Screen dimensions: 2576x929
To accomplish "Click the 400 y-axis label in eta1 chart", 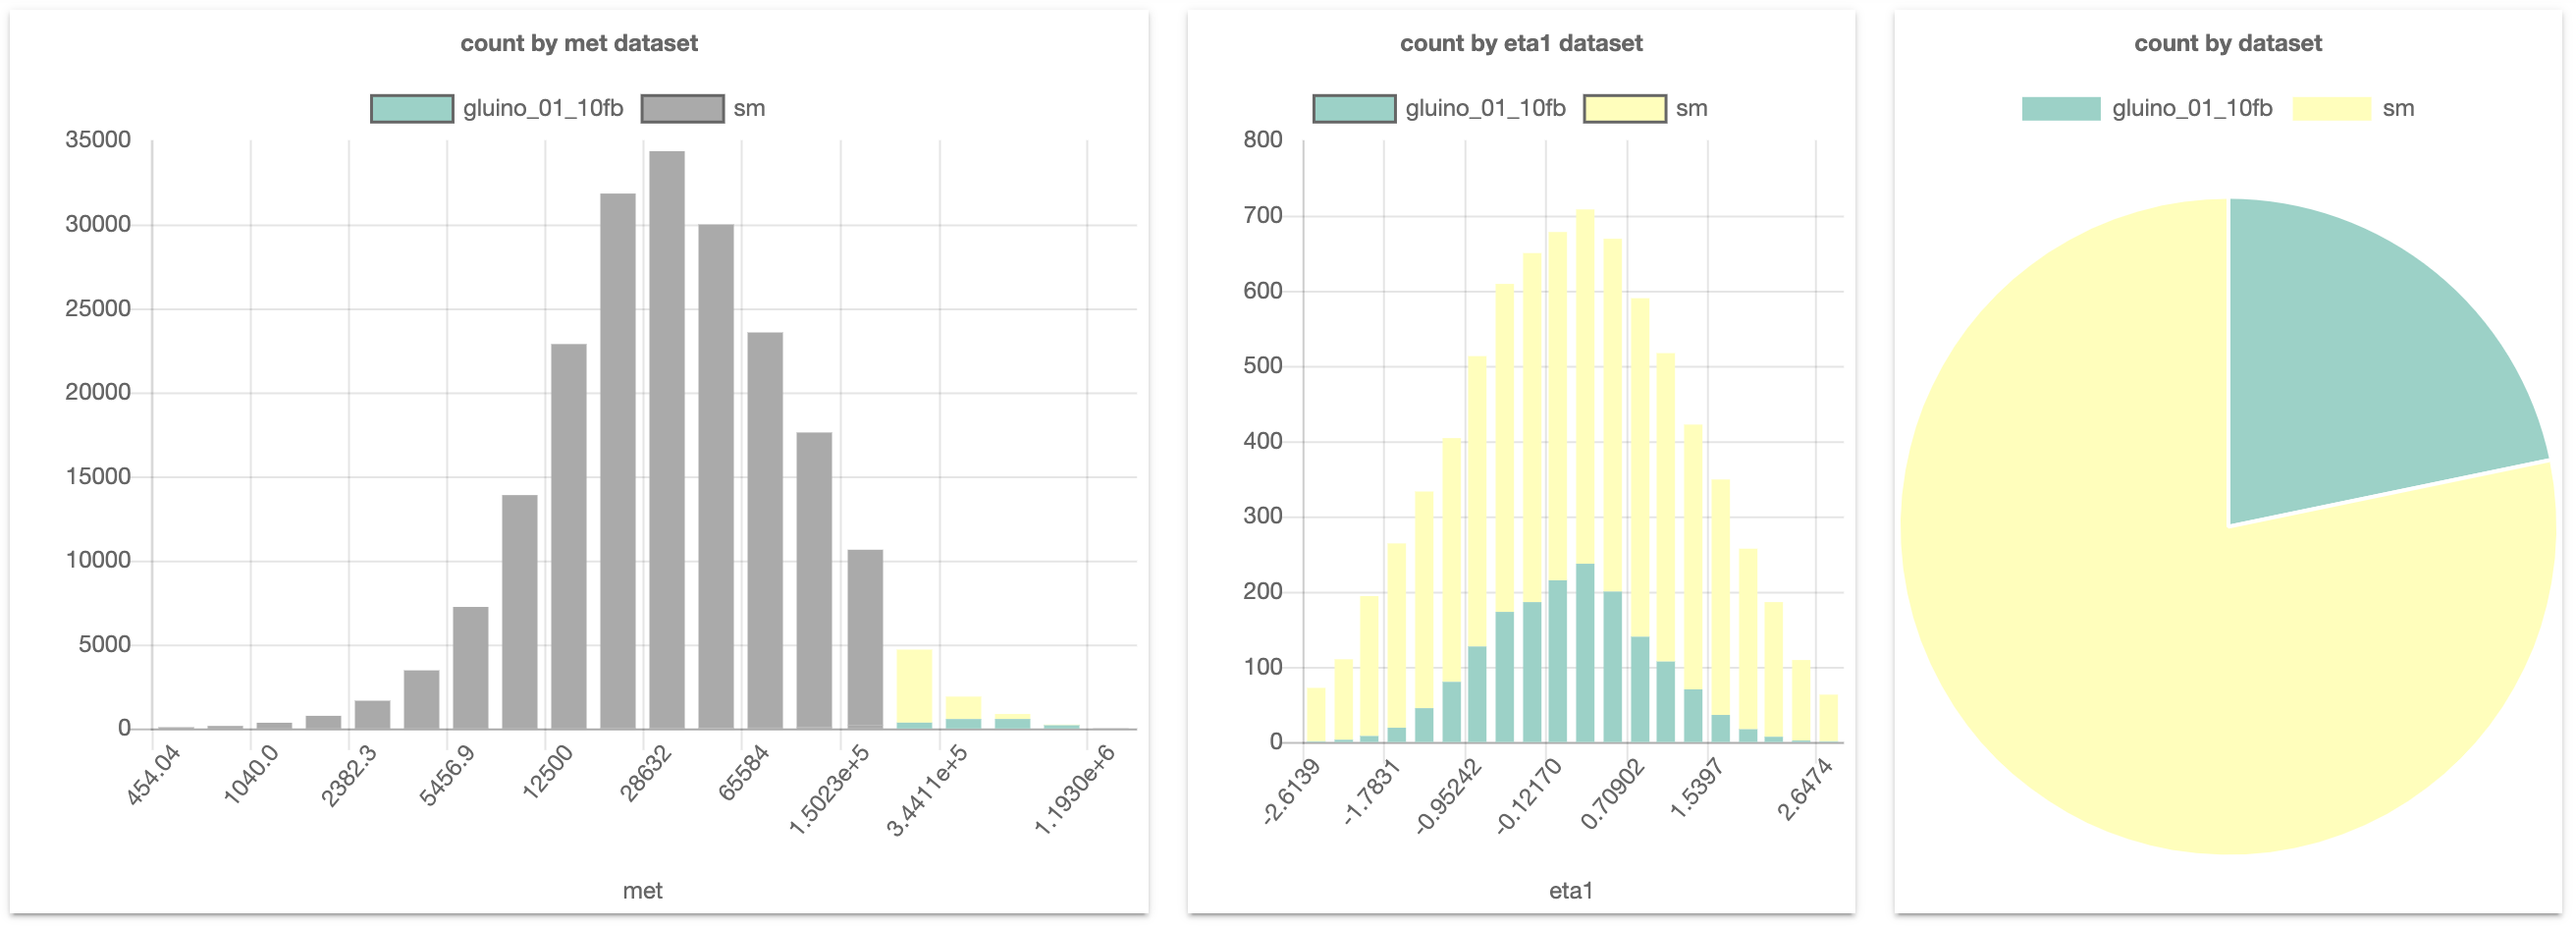I will [x=1263, y=441].
